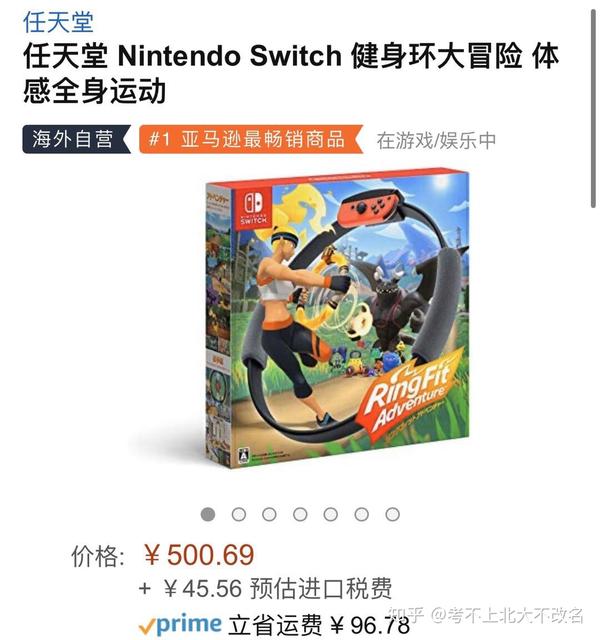This screenshot has height=640, width=600.
Task: Select the second image carousel dot
Action: 239,514
